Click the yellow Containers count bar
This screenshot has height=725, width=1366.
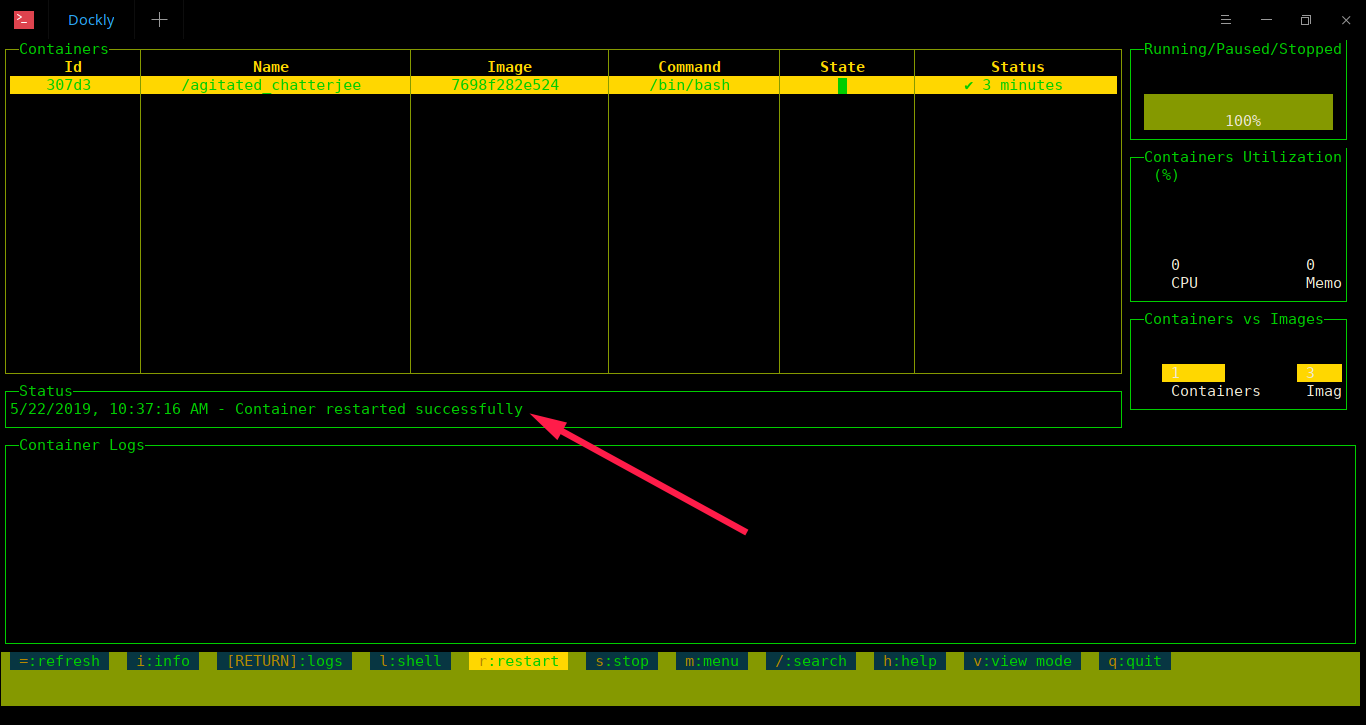1193,373
